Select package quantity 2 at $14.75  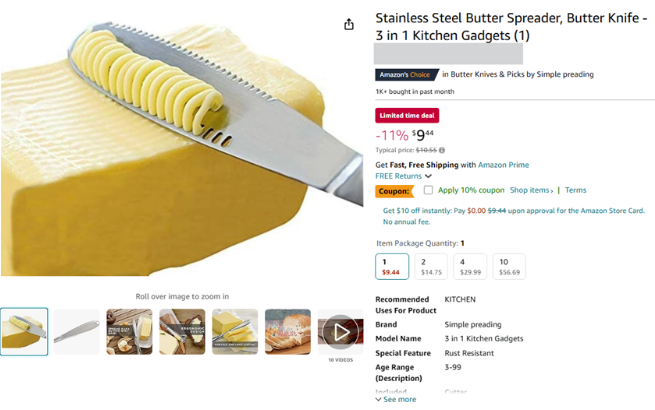(x=432, y=266)
